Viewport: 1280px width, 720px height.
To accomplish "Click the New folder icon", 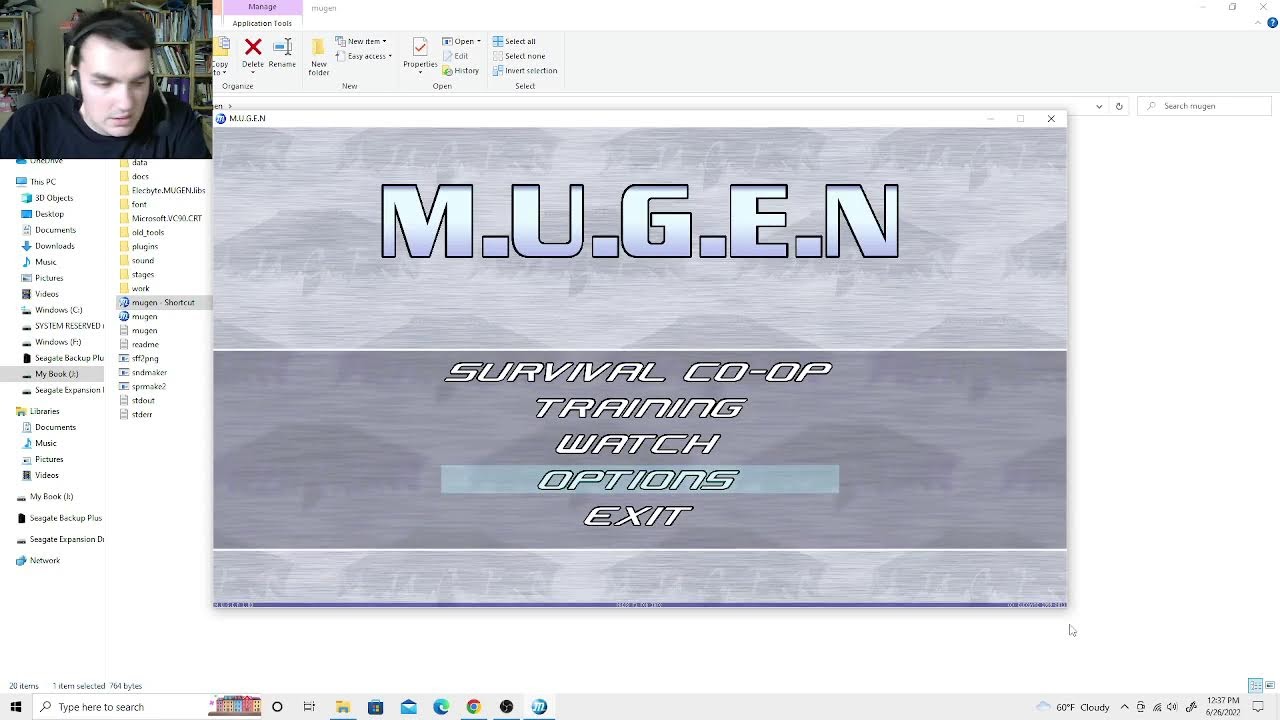I will tap(319, 57).
